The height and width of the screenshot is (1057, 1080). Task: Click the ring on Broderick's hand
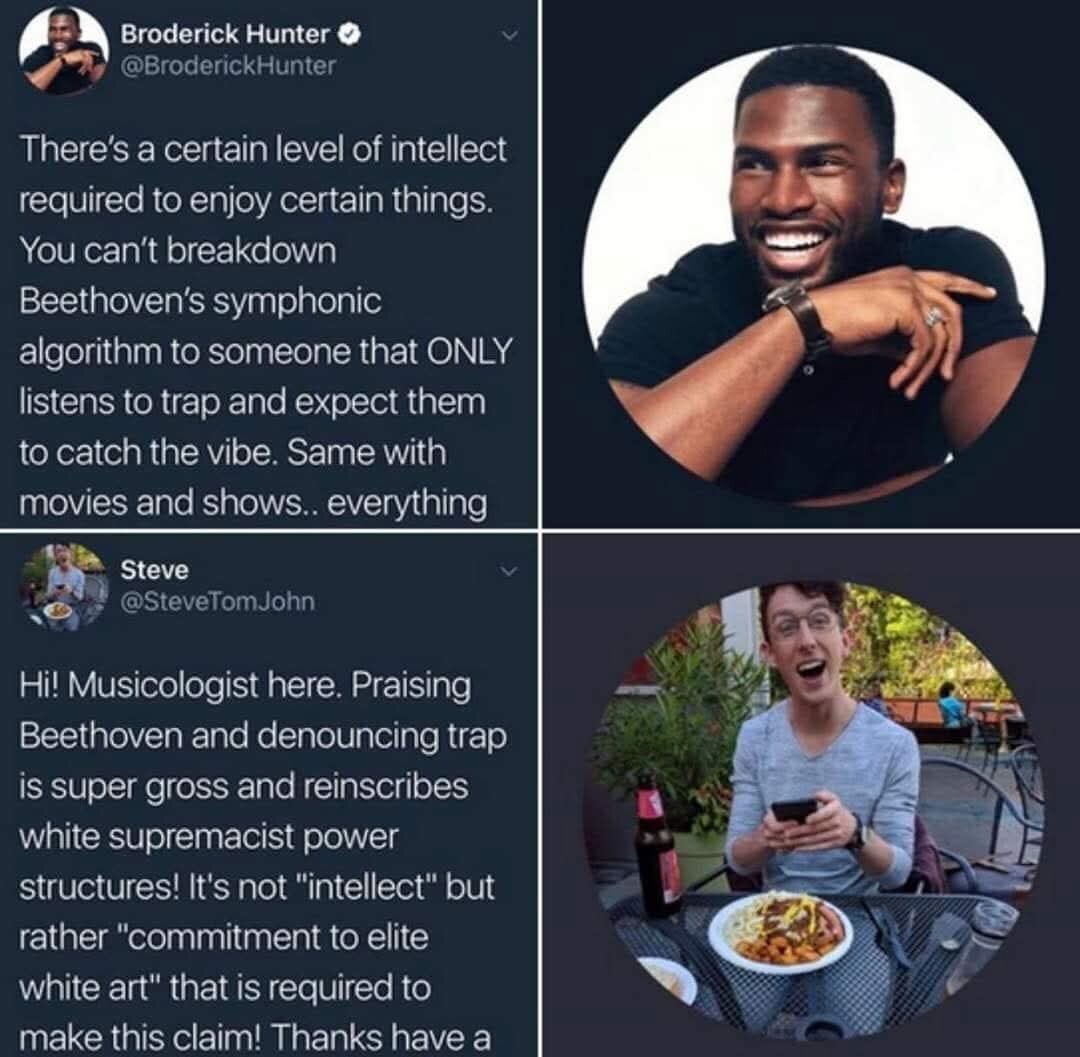[x=933, y=317]
